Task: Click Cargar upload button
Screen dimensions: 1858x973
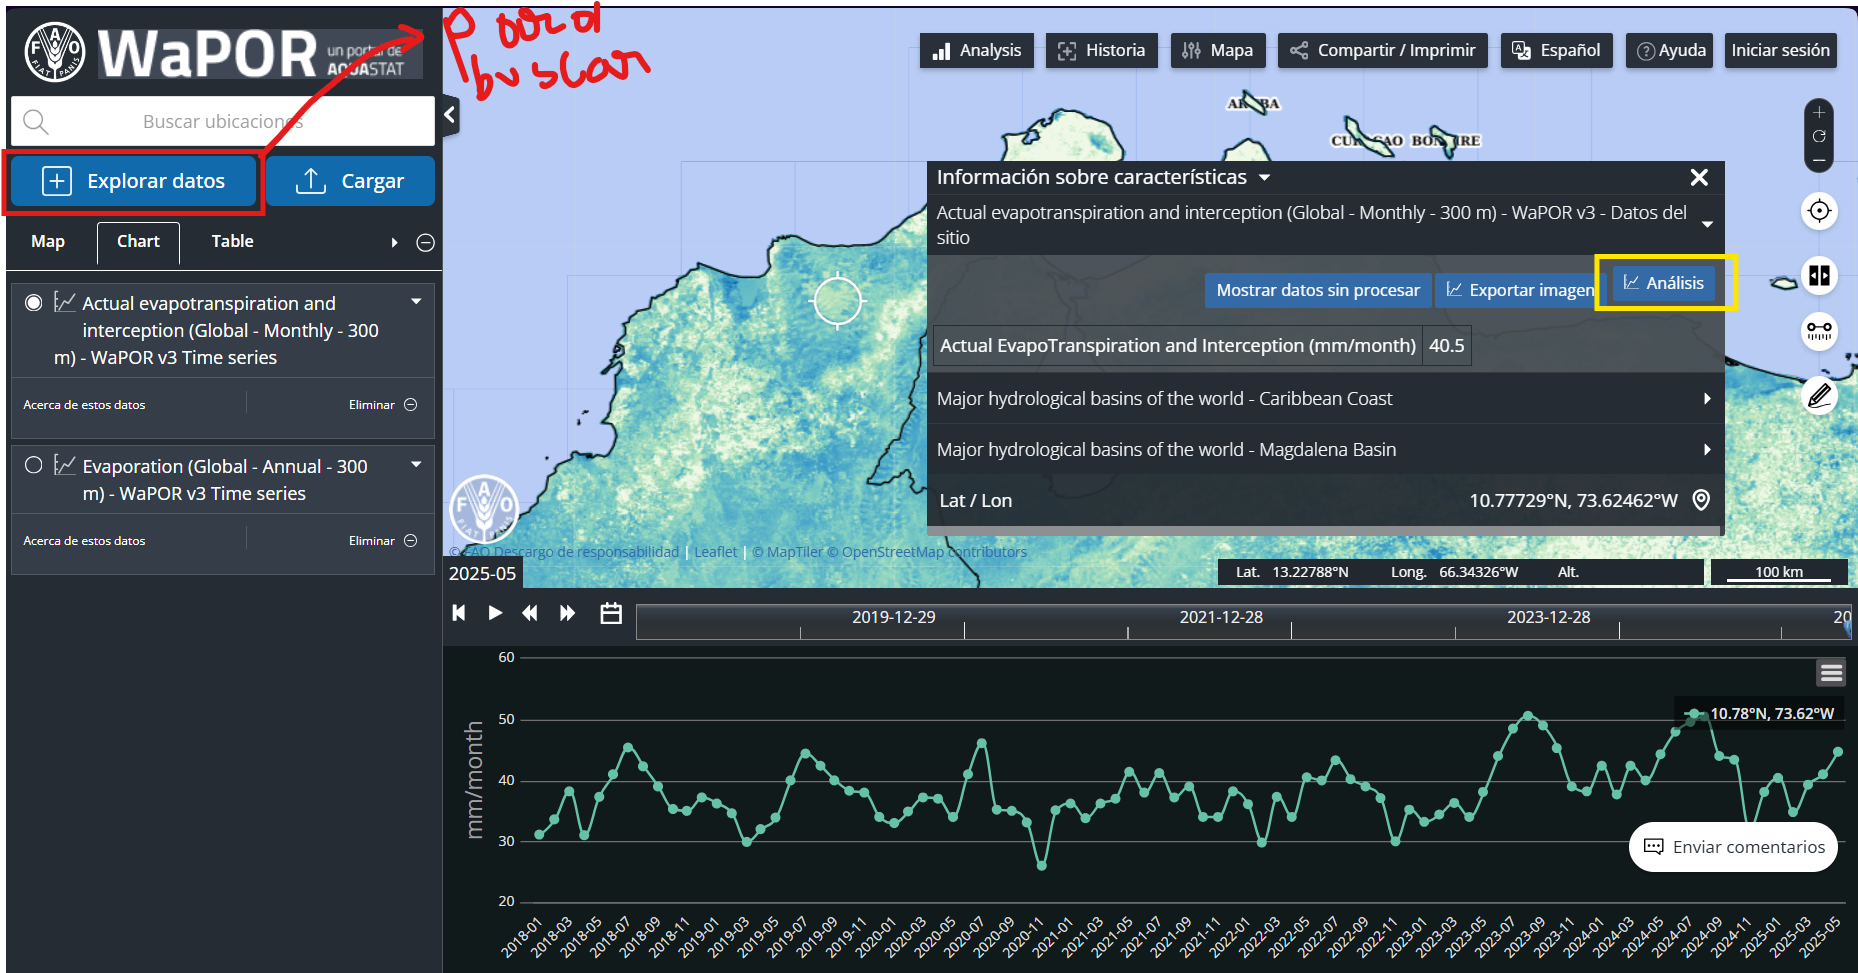Action: point(350,181)
